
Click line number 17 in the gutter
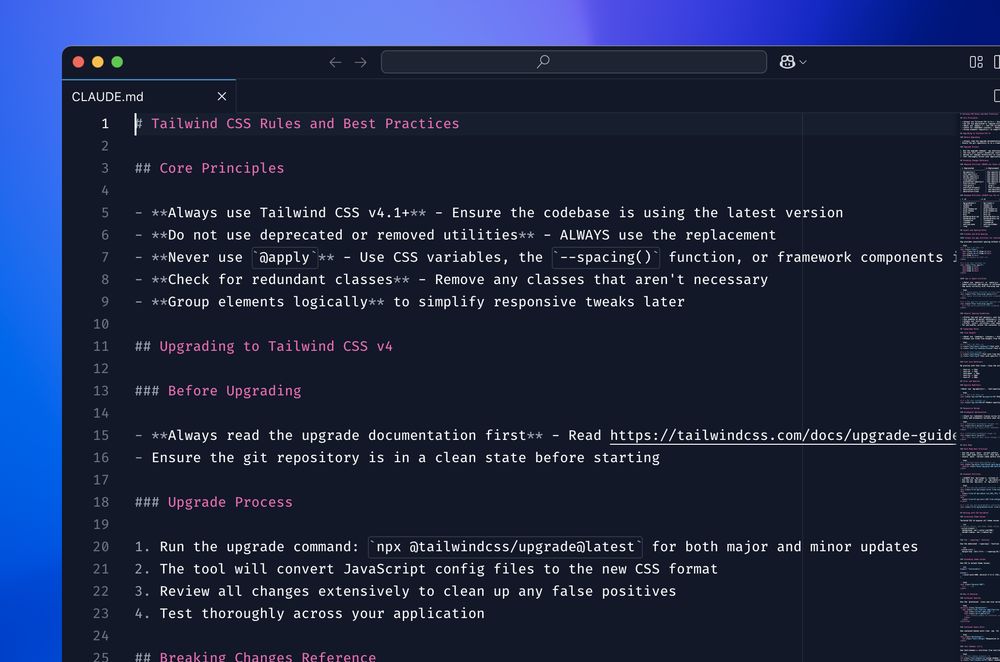coord(101,480)
